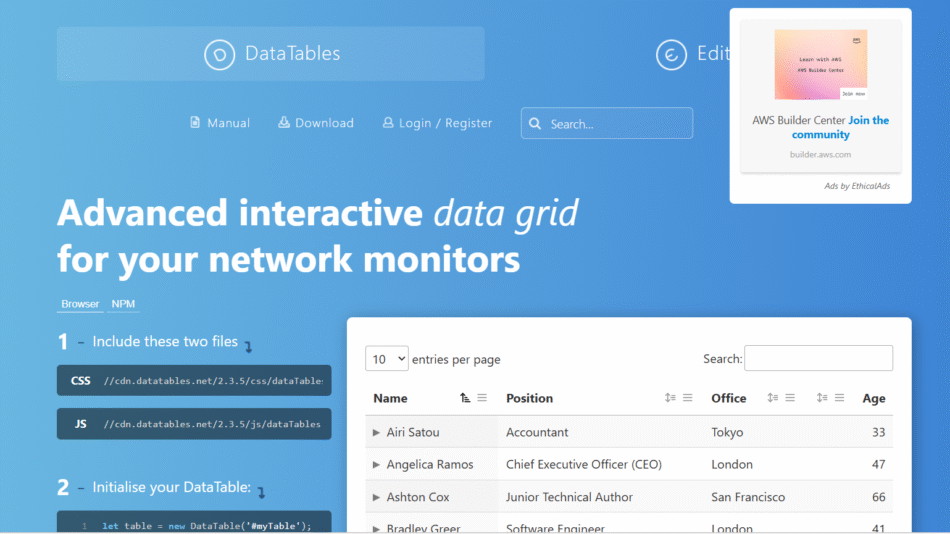This screenshot has width=950, height=534.
Task: Sort the table by Name column
Action: tap(465, 398)
